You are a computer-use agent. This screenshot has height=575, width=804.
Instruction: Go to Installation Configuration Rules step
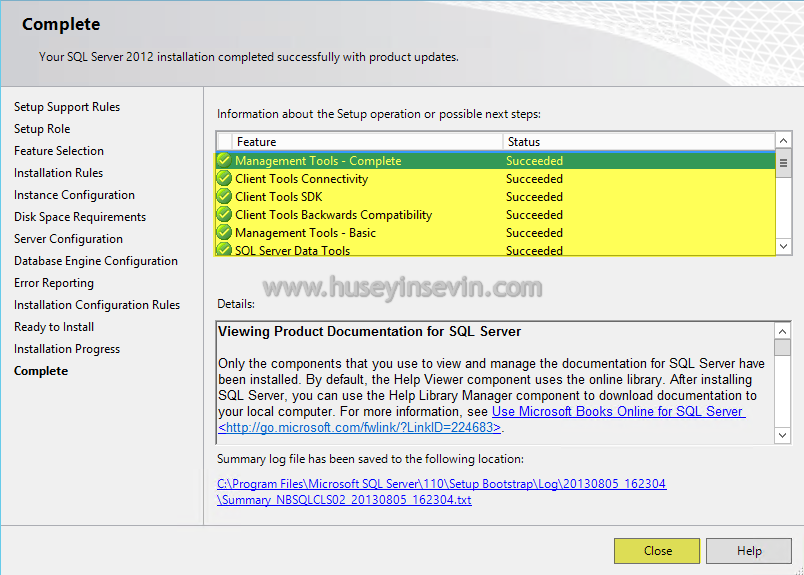(x=97, y=305)
